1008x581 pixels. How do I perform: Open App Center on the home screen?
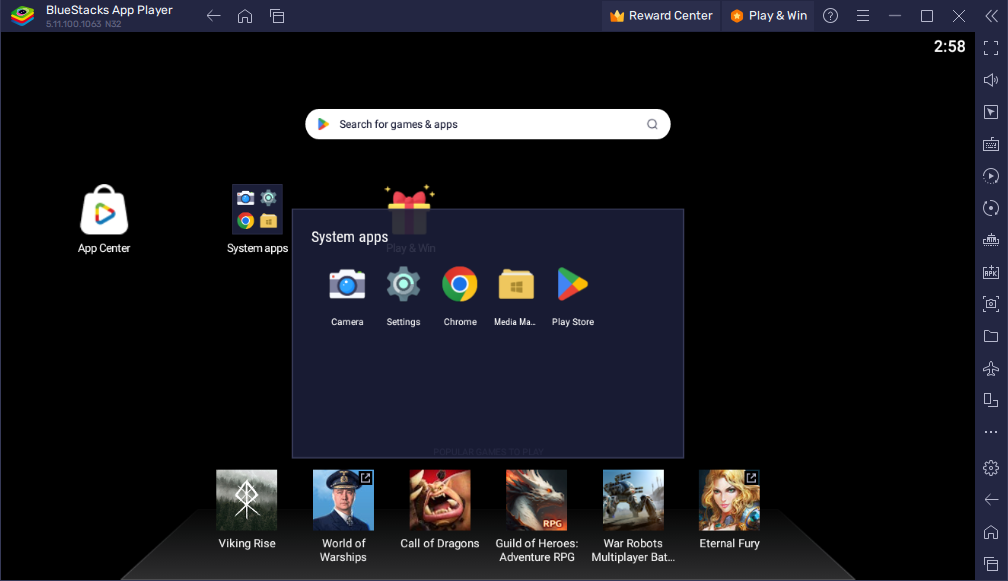[x=104, y=211]
